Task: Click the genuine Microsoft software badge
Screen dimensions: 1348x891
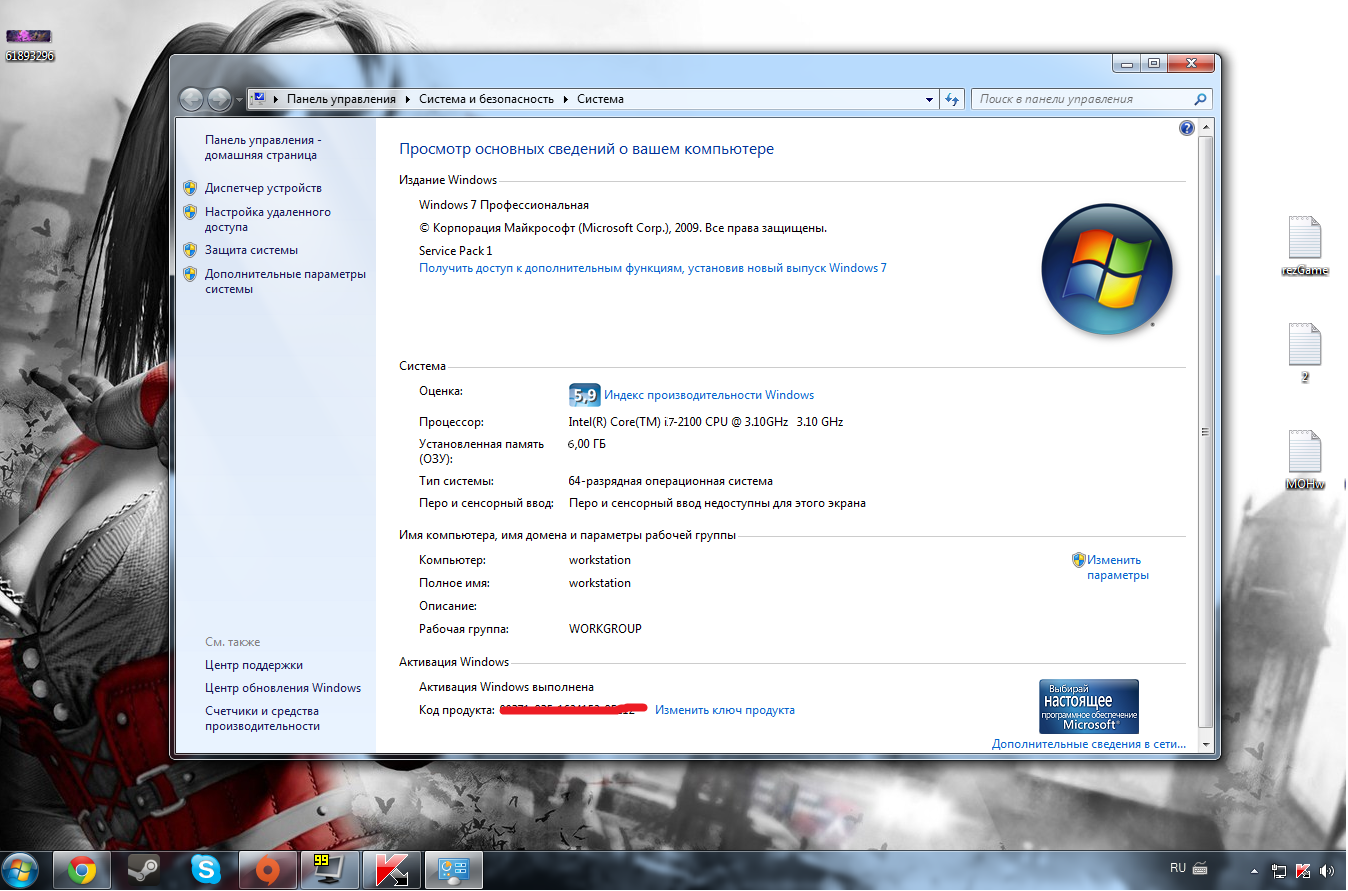Action: click(1089, 706)
